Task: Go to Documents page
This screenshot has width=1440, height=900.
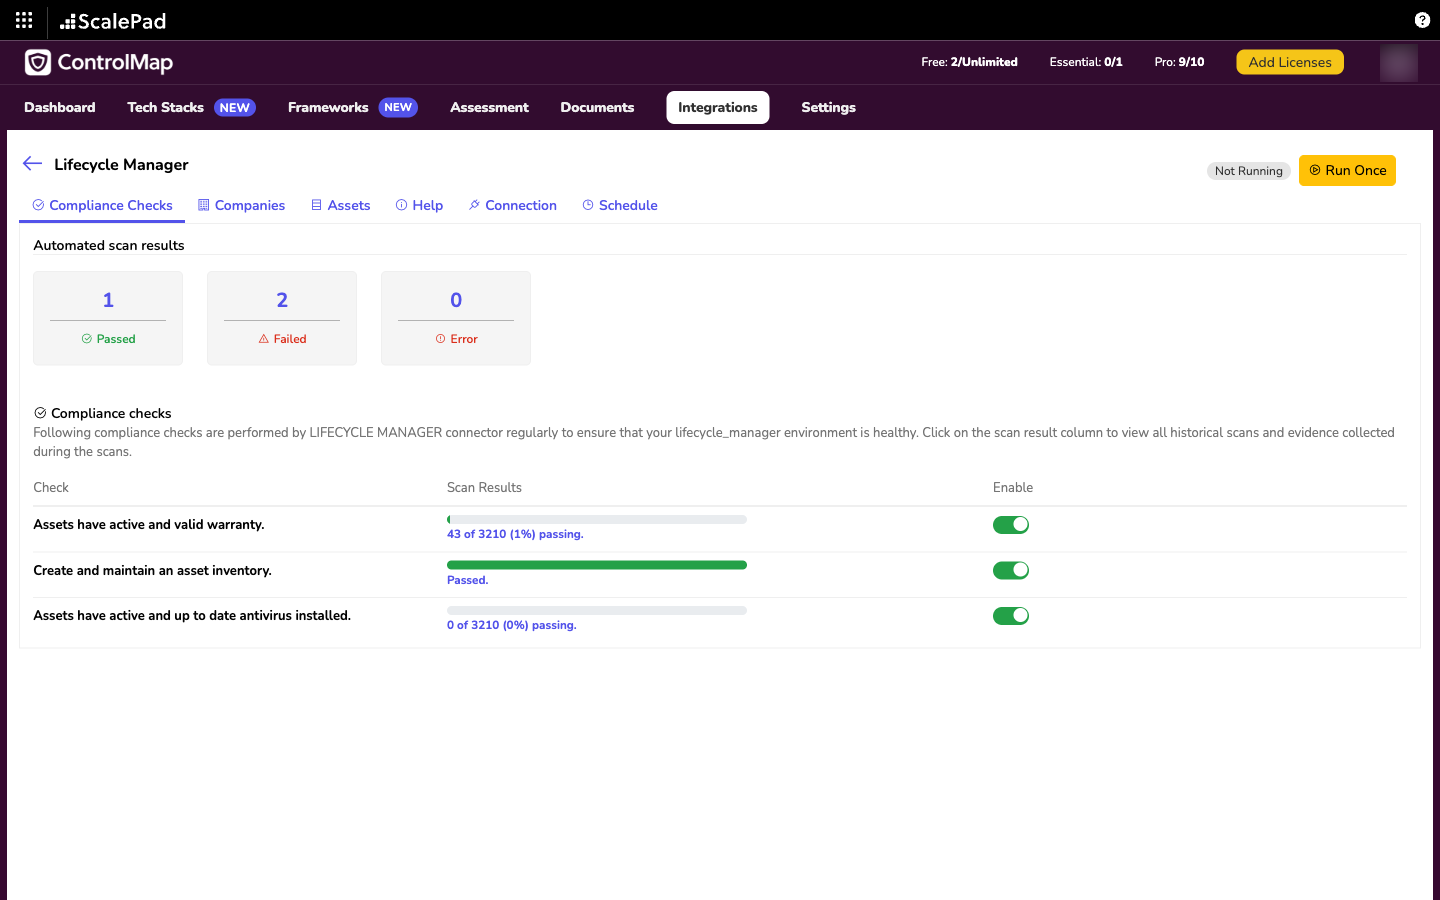Action: pos(597,107)
